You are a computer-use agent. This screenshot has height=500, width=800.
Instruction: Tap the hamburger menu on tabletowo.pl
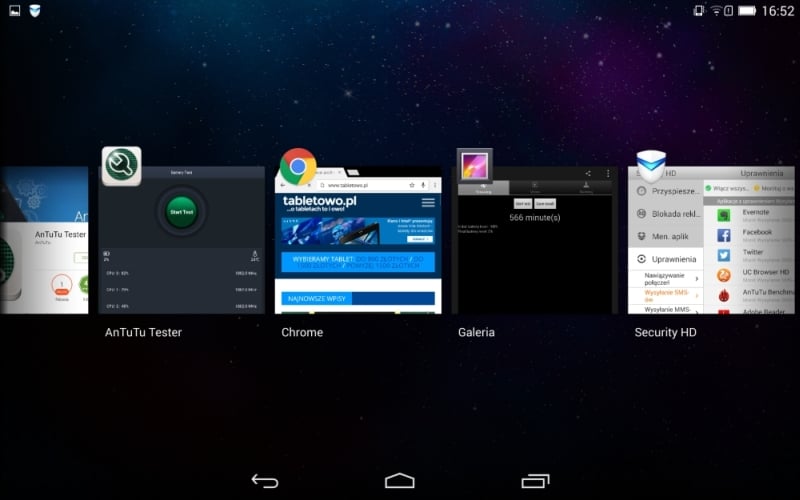tap(428, 203)
